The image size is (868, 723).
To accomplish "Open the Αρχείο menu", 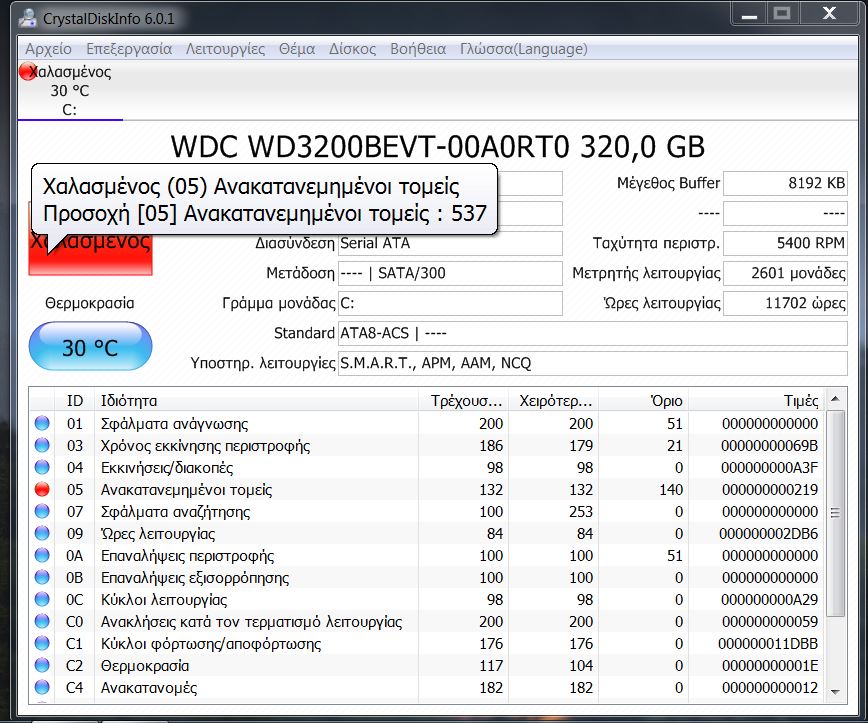I will tap(48, 49).
